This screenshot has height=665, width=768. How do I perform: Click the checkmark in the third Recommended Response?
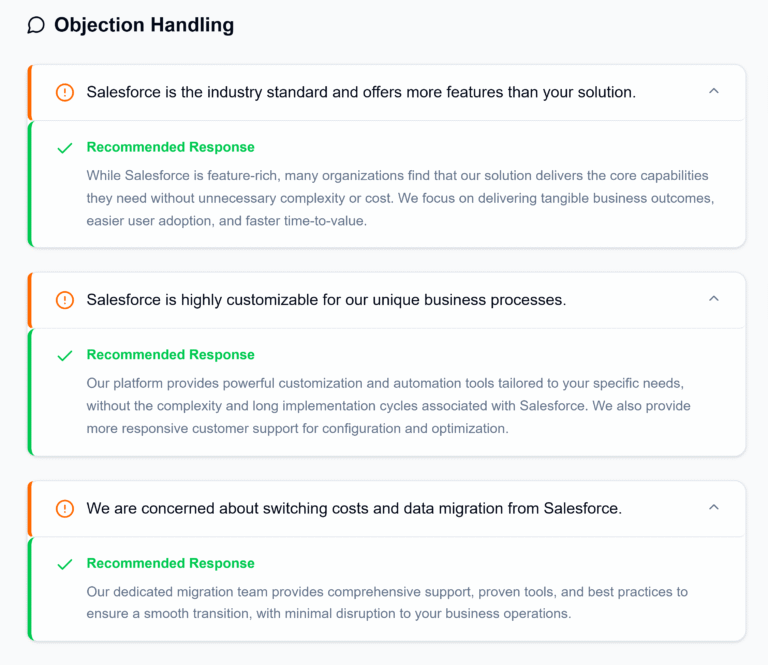point(65,564)
